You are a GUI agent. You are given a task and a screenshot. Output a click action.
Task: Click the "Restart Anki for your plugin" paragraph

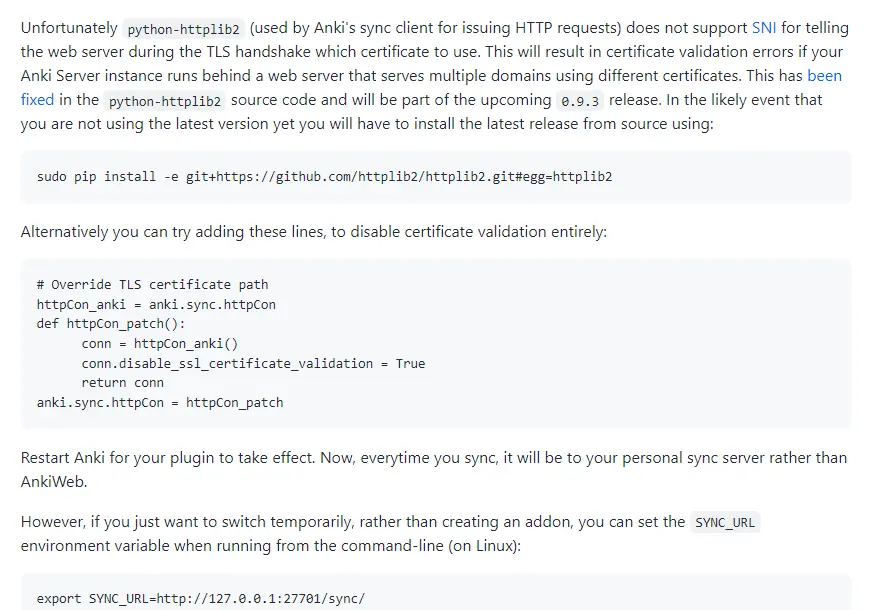[434, 469]
